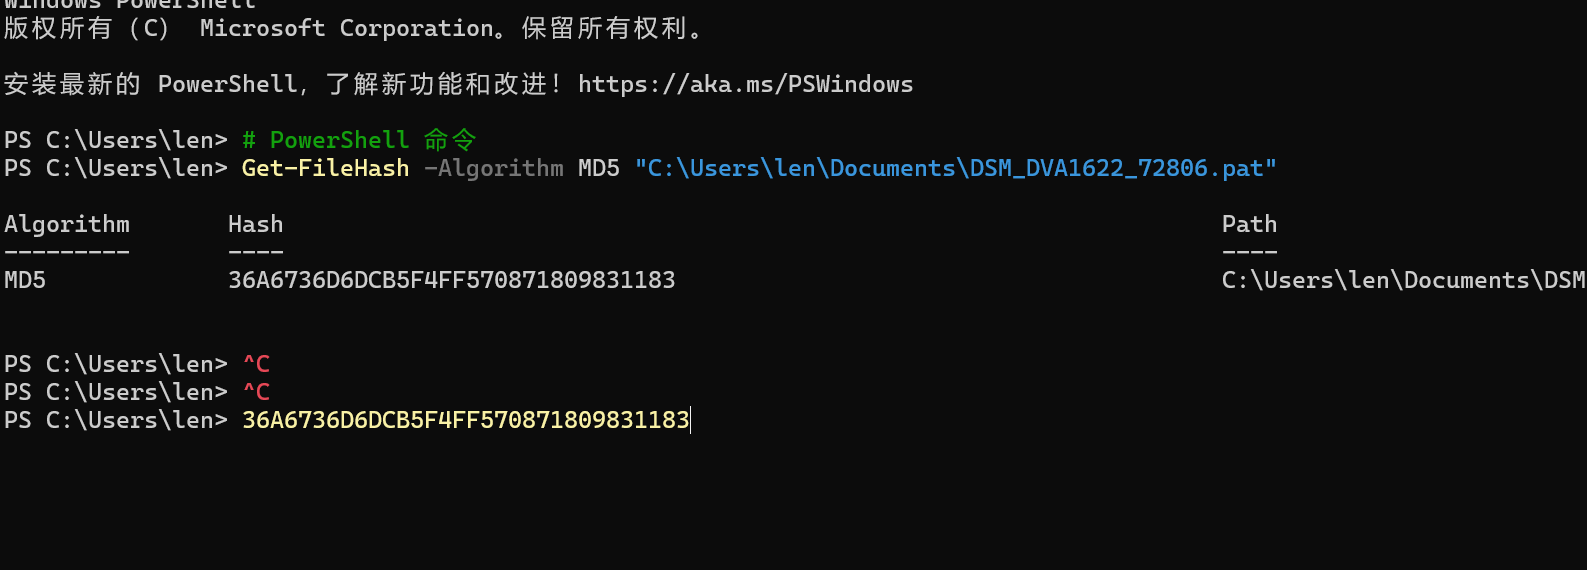Screen dimensions: 1587x570
Task: Click the '保留所有权利' text
Action: coord(604,28)
